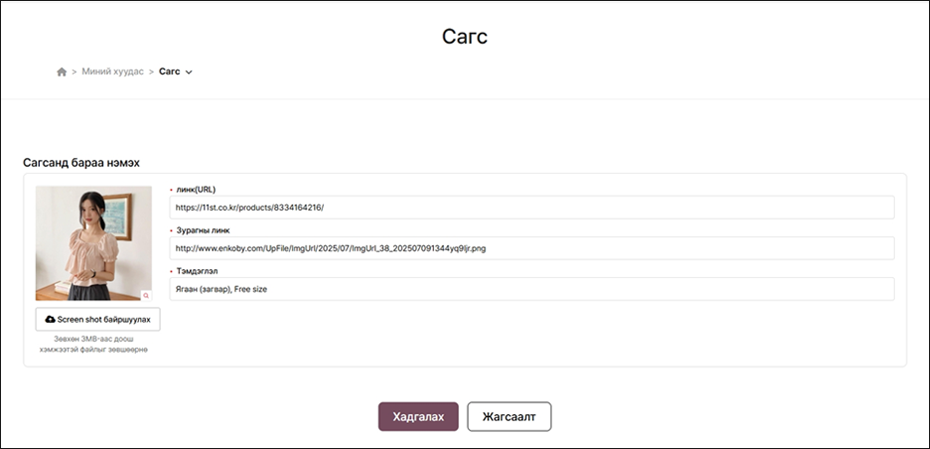Open the Жагсаалт list button

click(509, 416)
